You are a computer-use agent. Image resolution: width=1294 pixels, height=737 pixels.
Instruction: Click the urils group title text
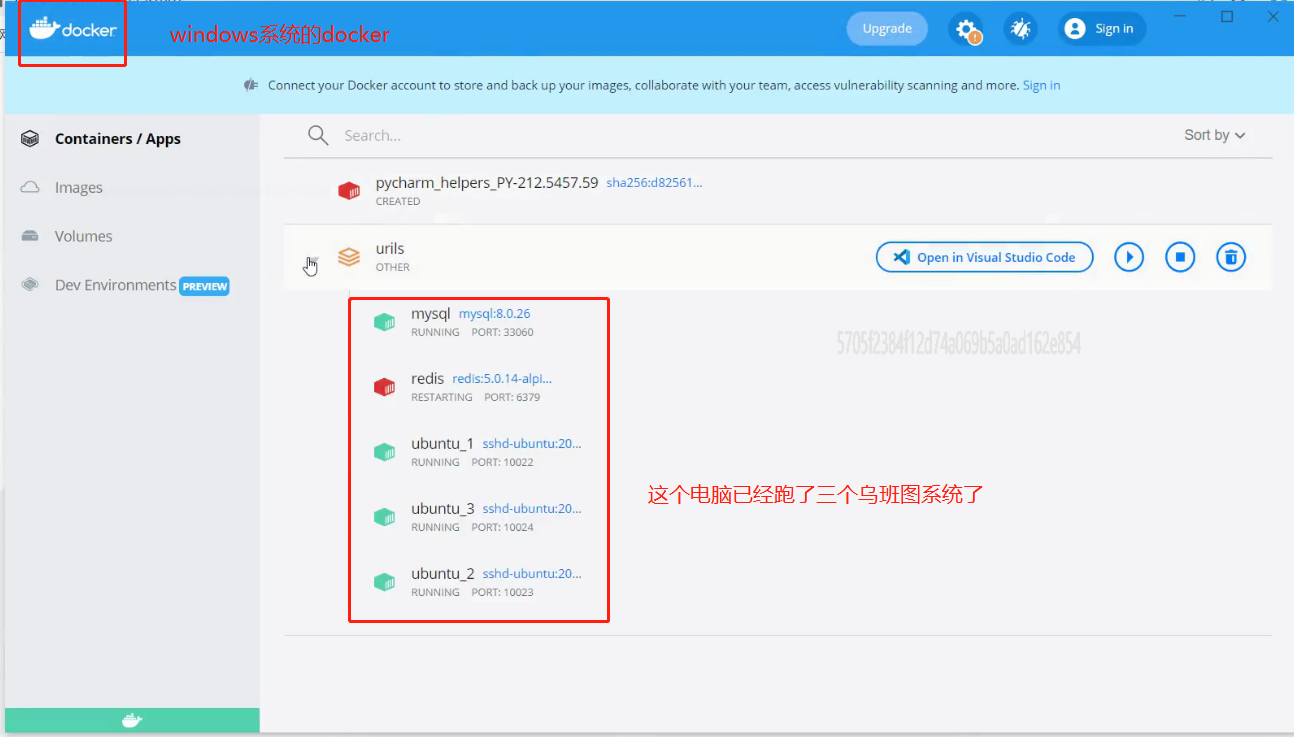tap(390, 249)
